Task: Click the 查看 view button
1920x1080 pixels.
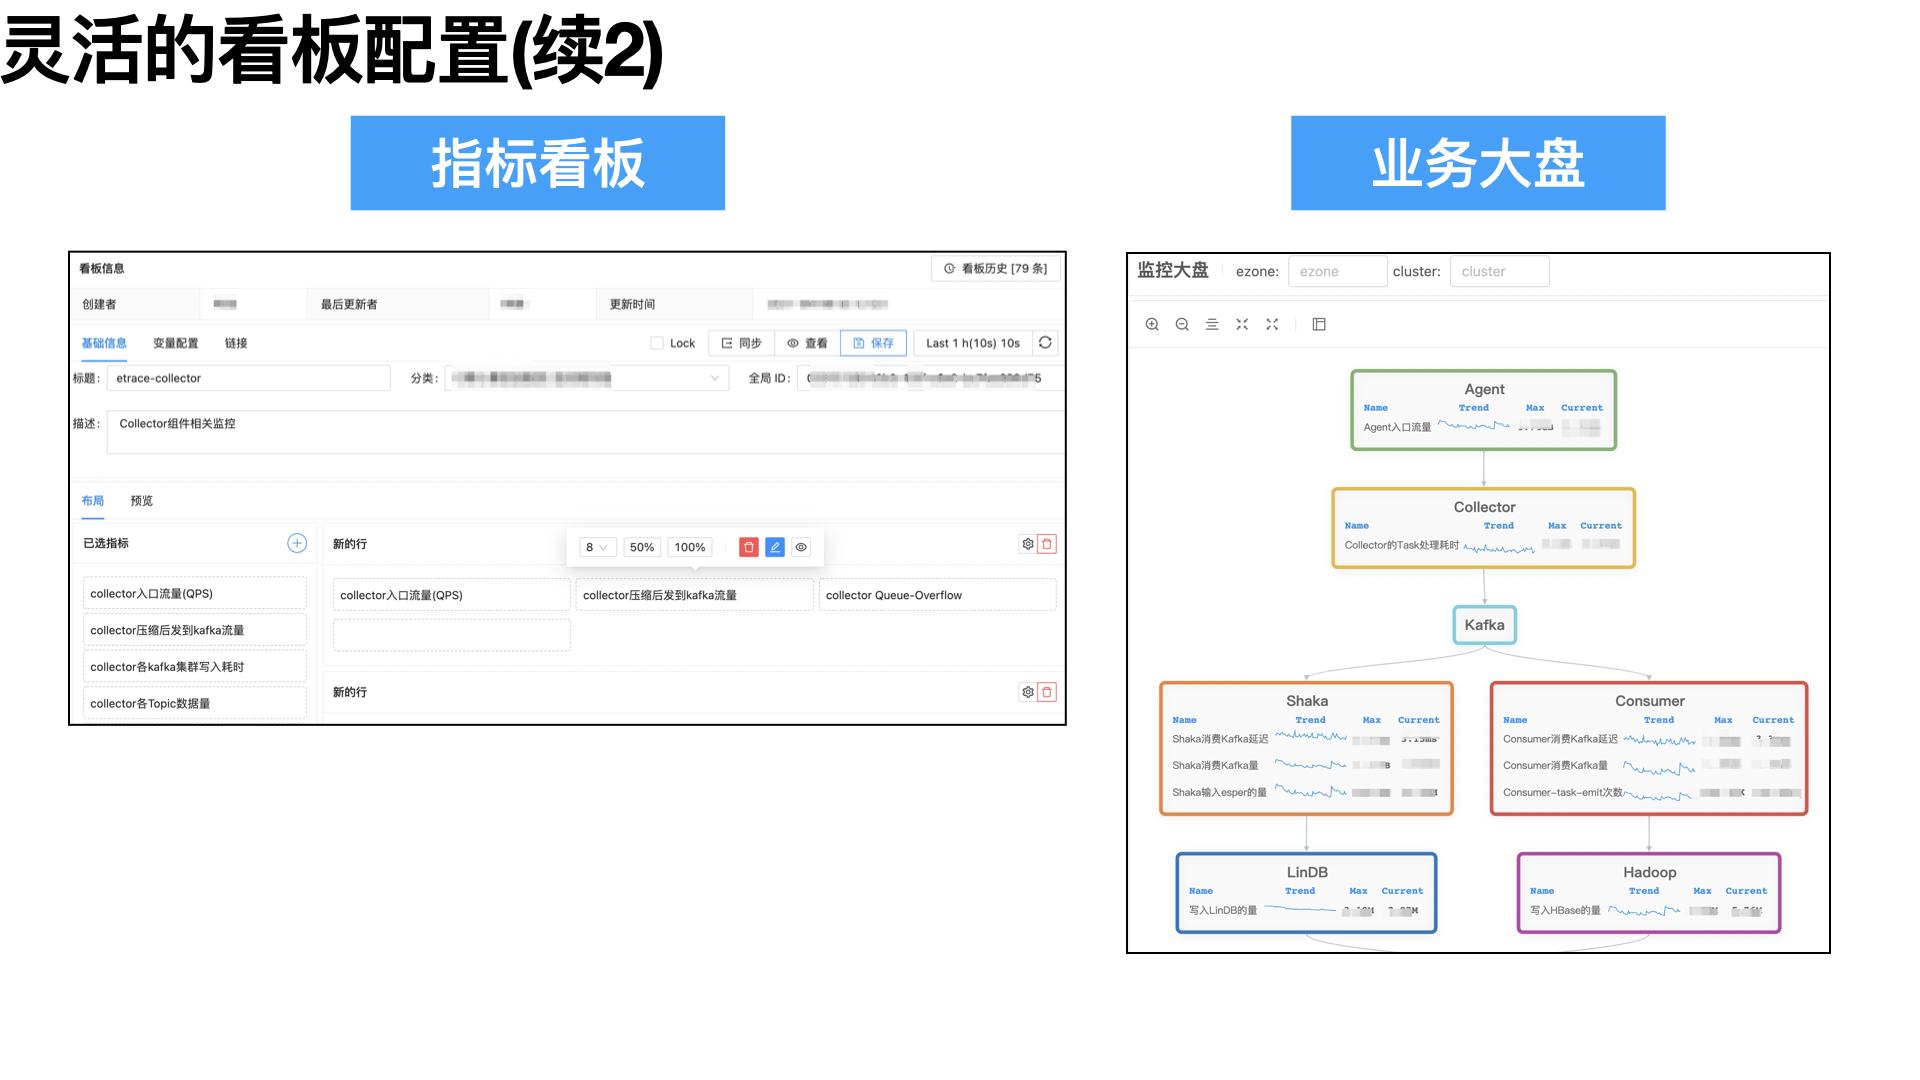Action: 807,343
